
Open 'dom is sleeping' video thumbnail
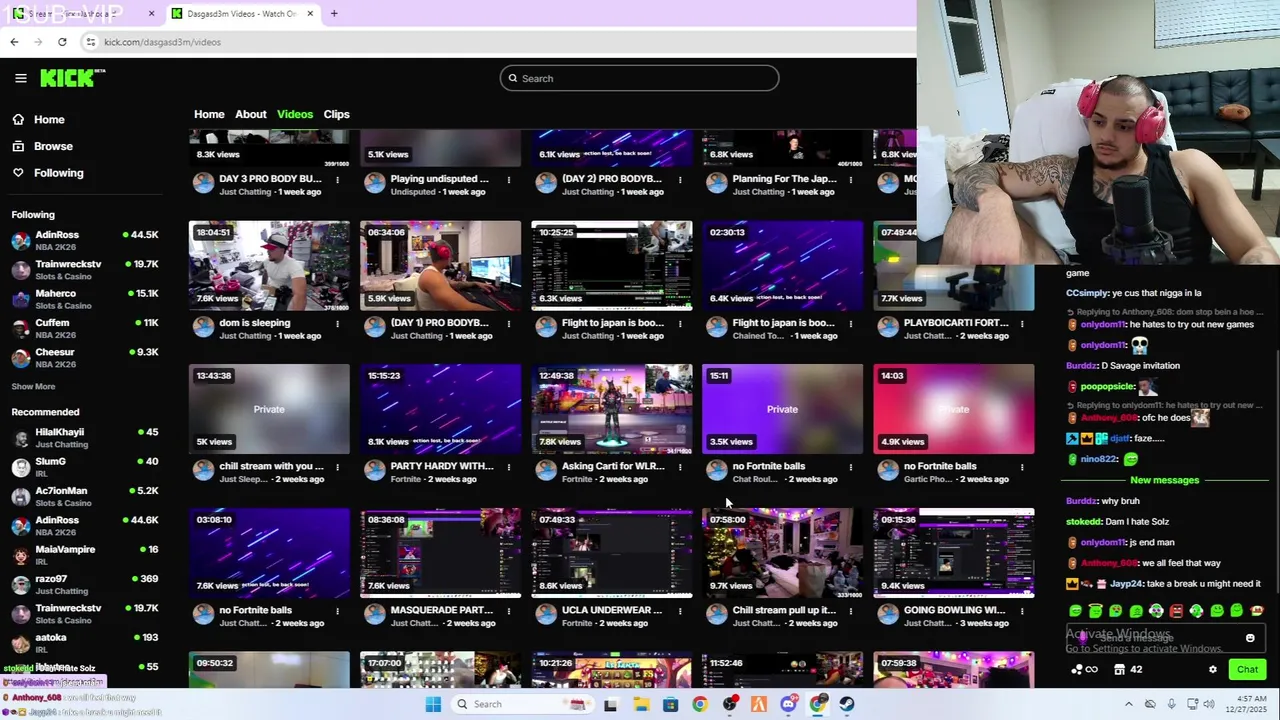pyautogui.click(x=269, y=266)
